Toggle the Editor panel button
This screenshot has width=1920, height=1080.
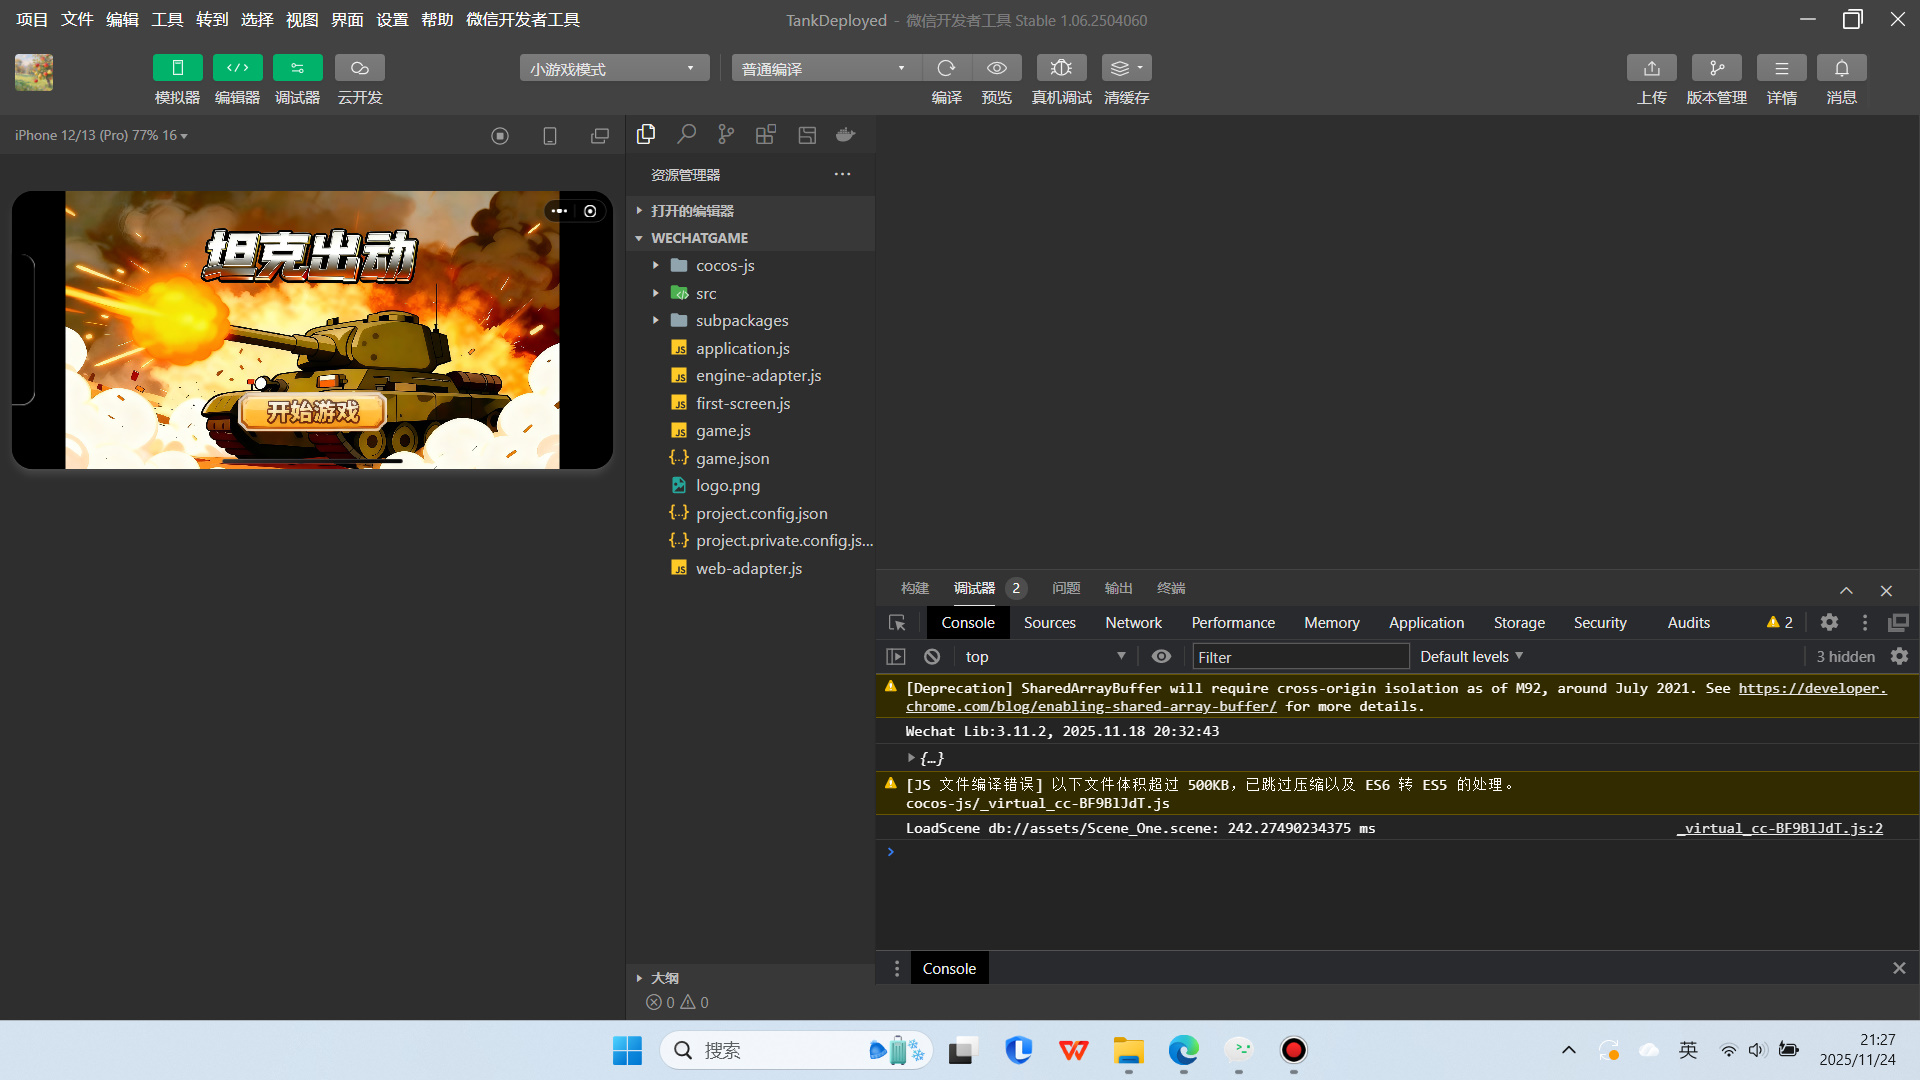(x=237, y=68)
